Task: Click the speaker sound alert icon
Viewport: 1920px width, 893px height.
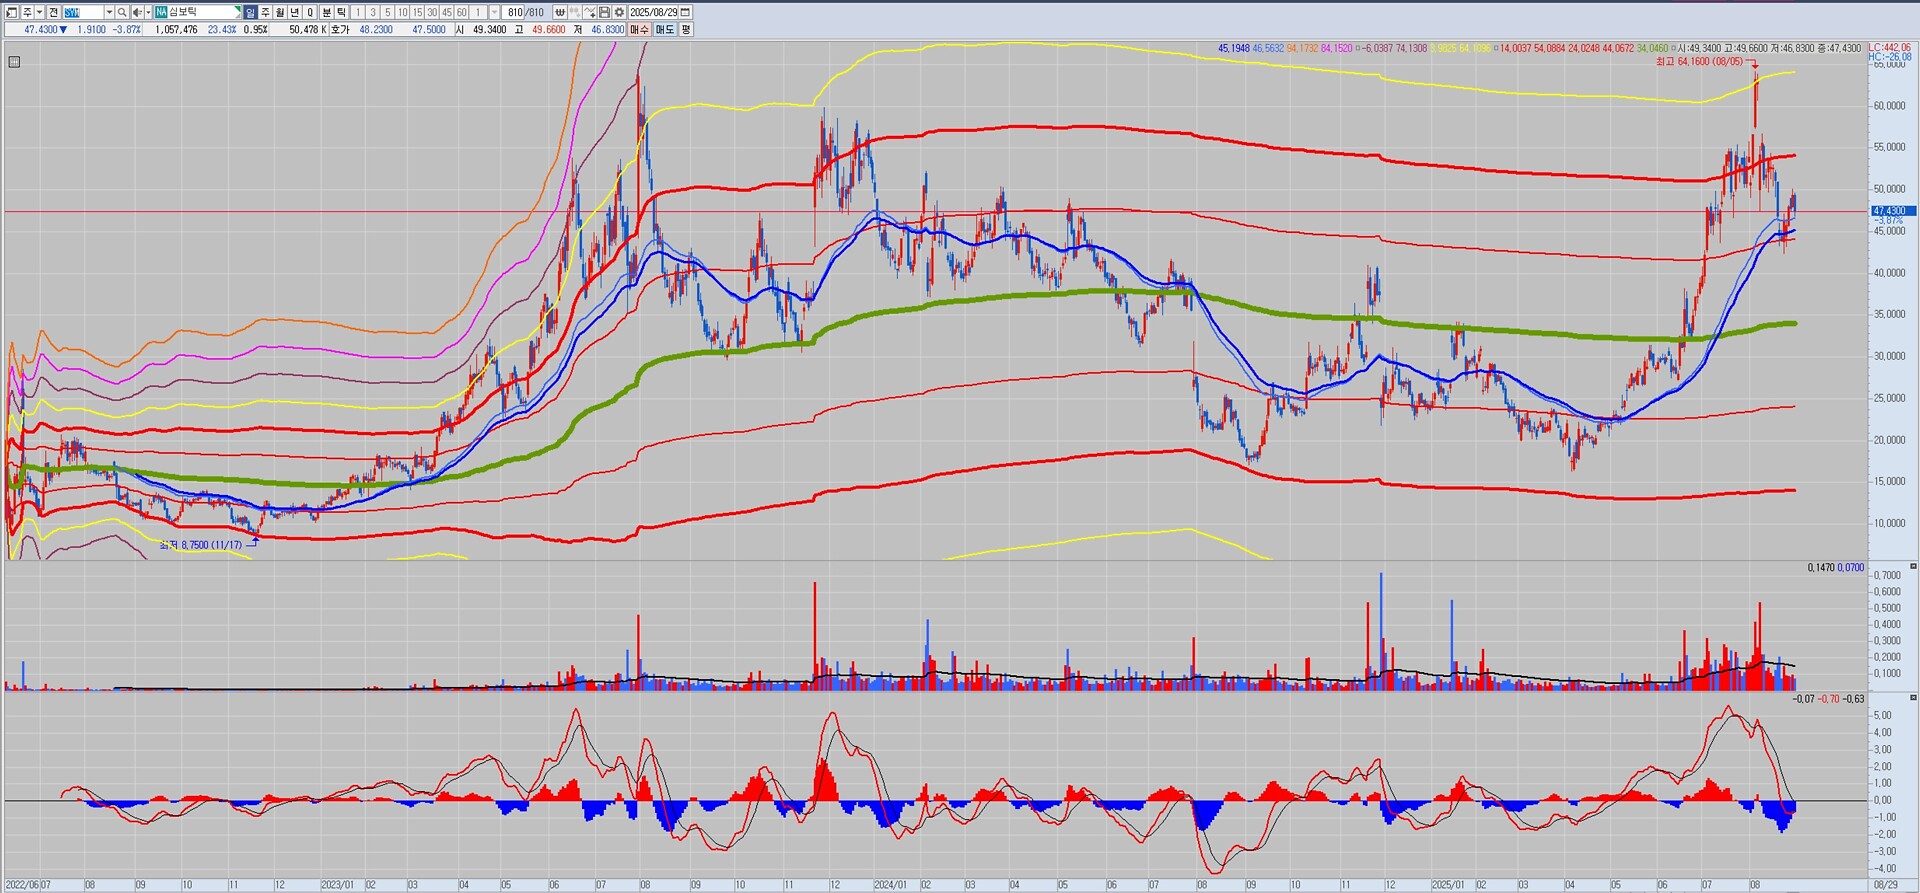Action: pyautogui.click(x=138, y=12)
